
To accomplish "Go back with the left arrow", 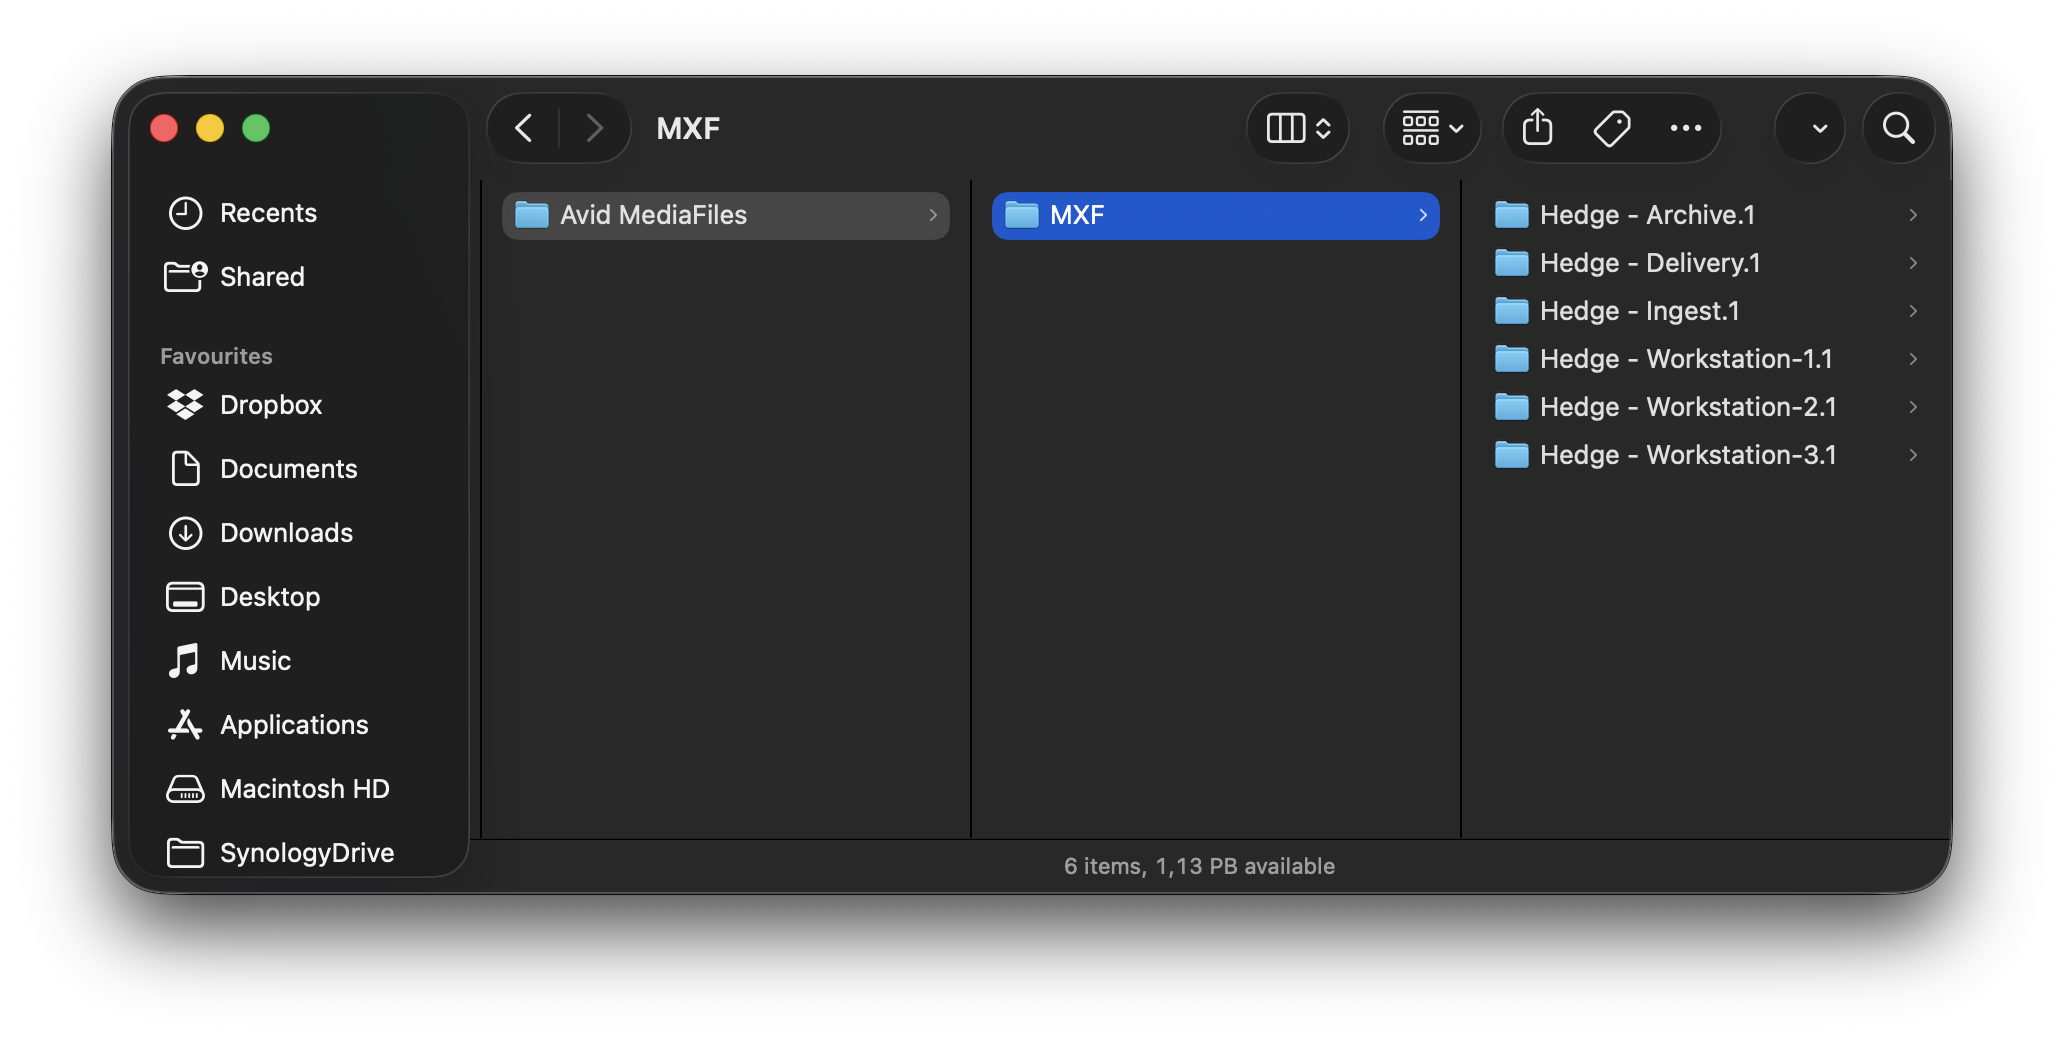I will pyautogui.click(x=524, y=128).
